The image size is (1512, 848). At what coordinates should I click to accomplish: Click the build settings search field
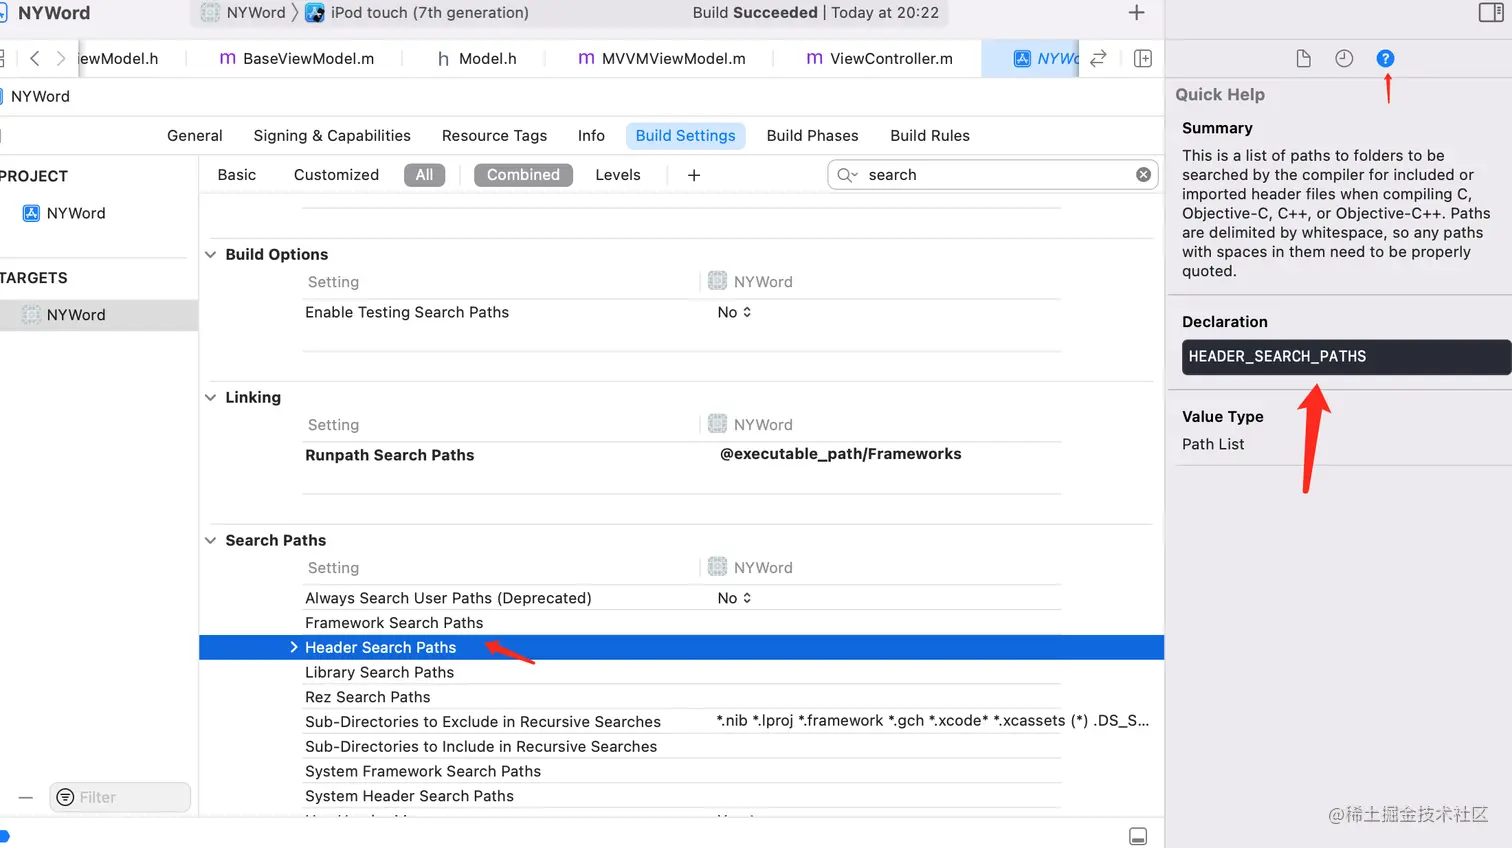tap(993, 175)
